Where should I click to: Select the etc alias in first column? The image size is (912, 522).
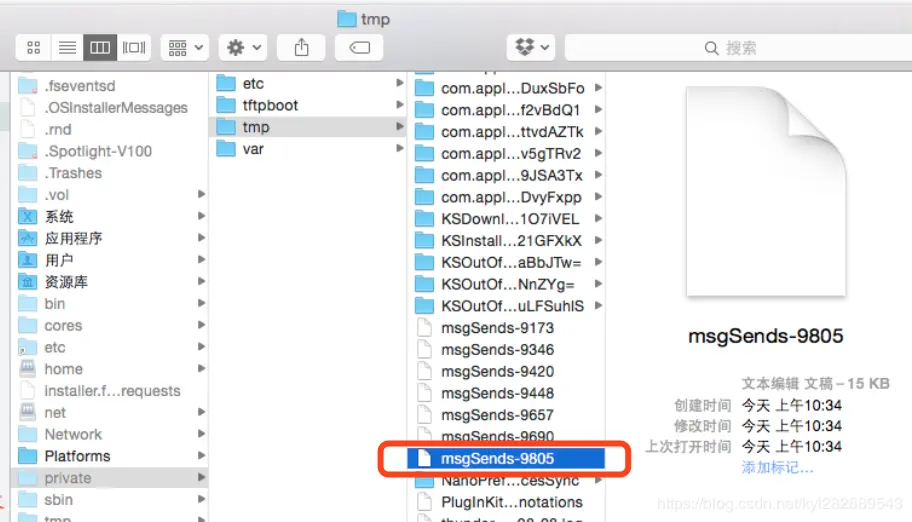click(109, 347)
